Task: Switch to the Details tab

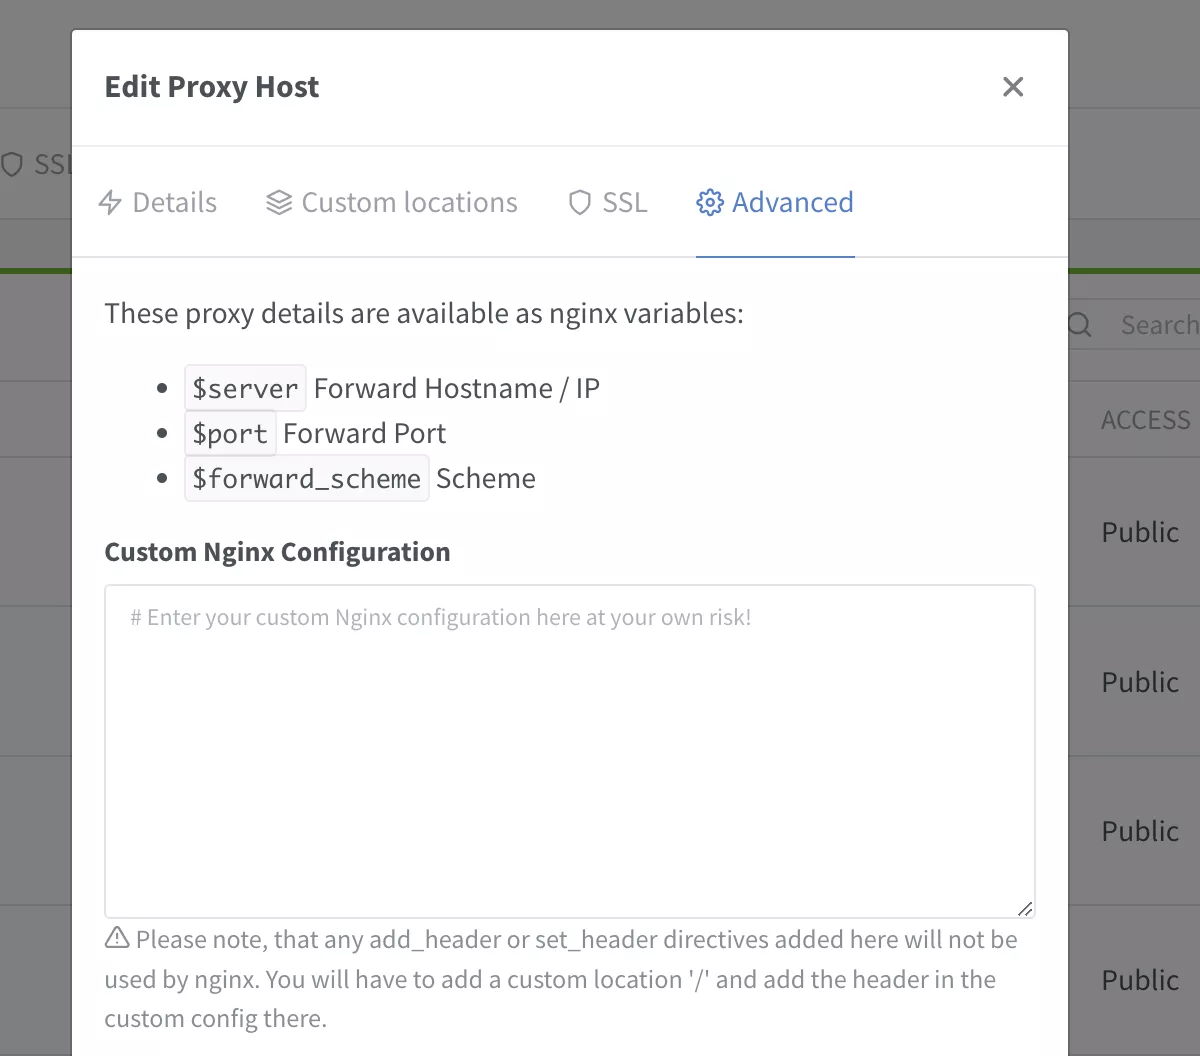Action: 174,203
